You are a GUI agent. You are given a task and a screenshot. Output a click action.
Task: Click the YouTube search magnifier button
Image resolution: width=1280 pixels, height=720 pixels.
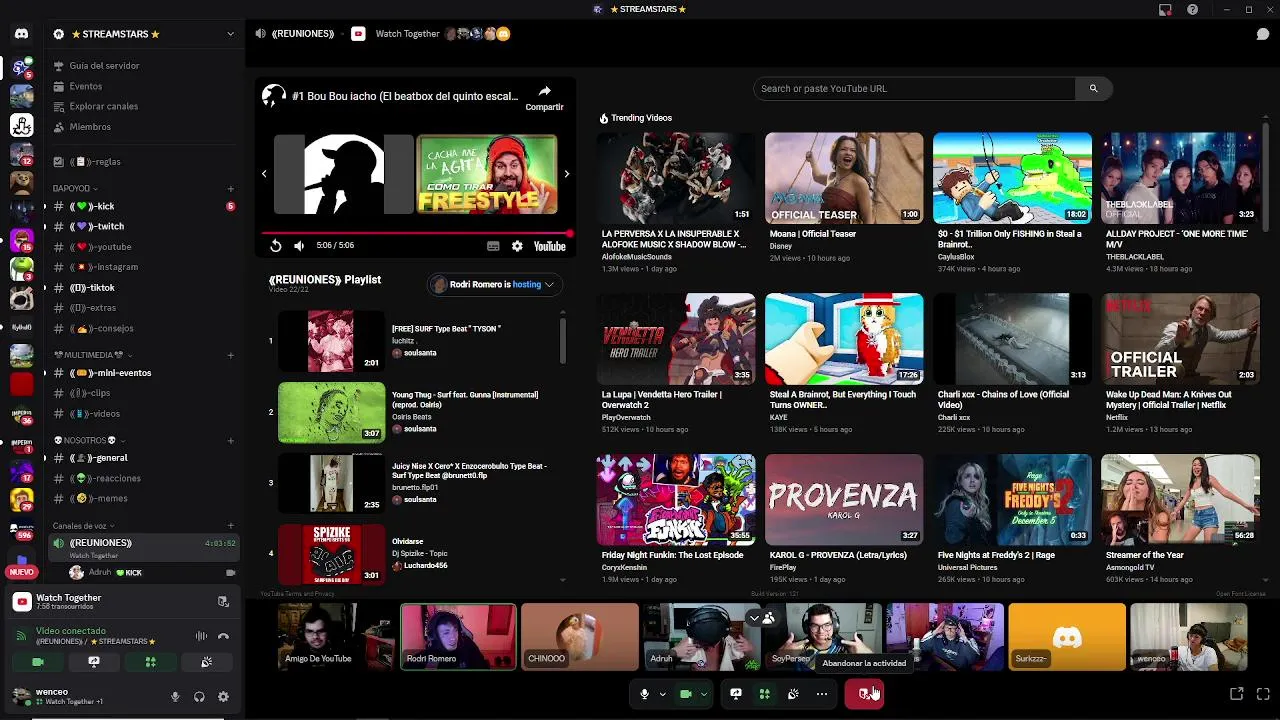pyautogui.click(x=1093, y=89)
